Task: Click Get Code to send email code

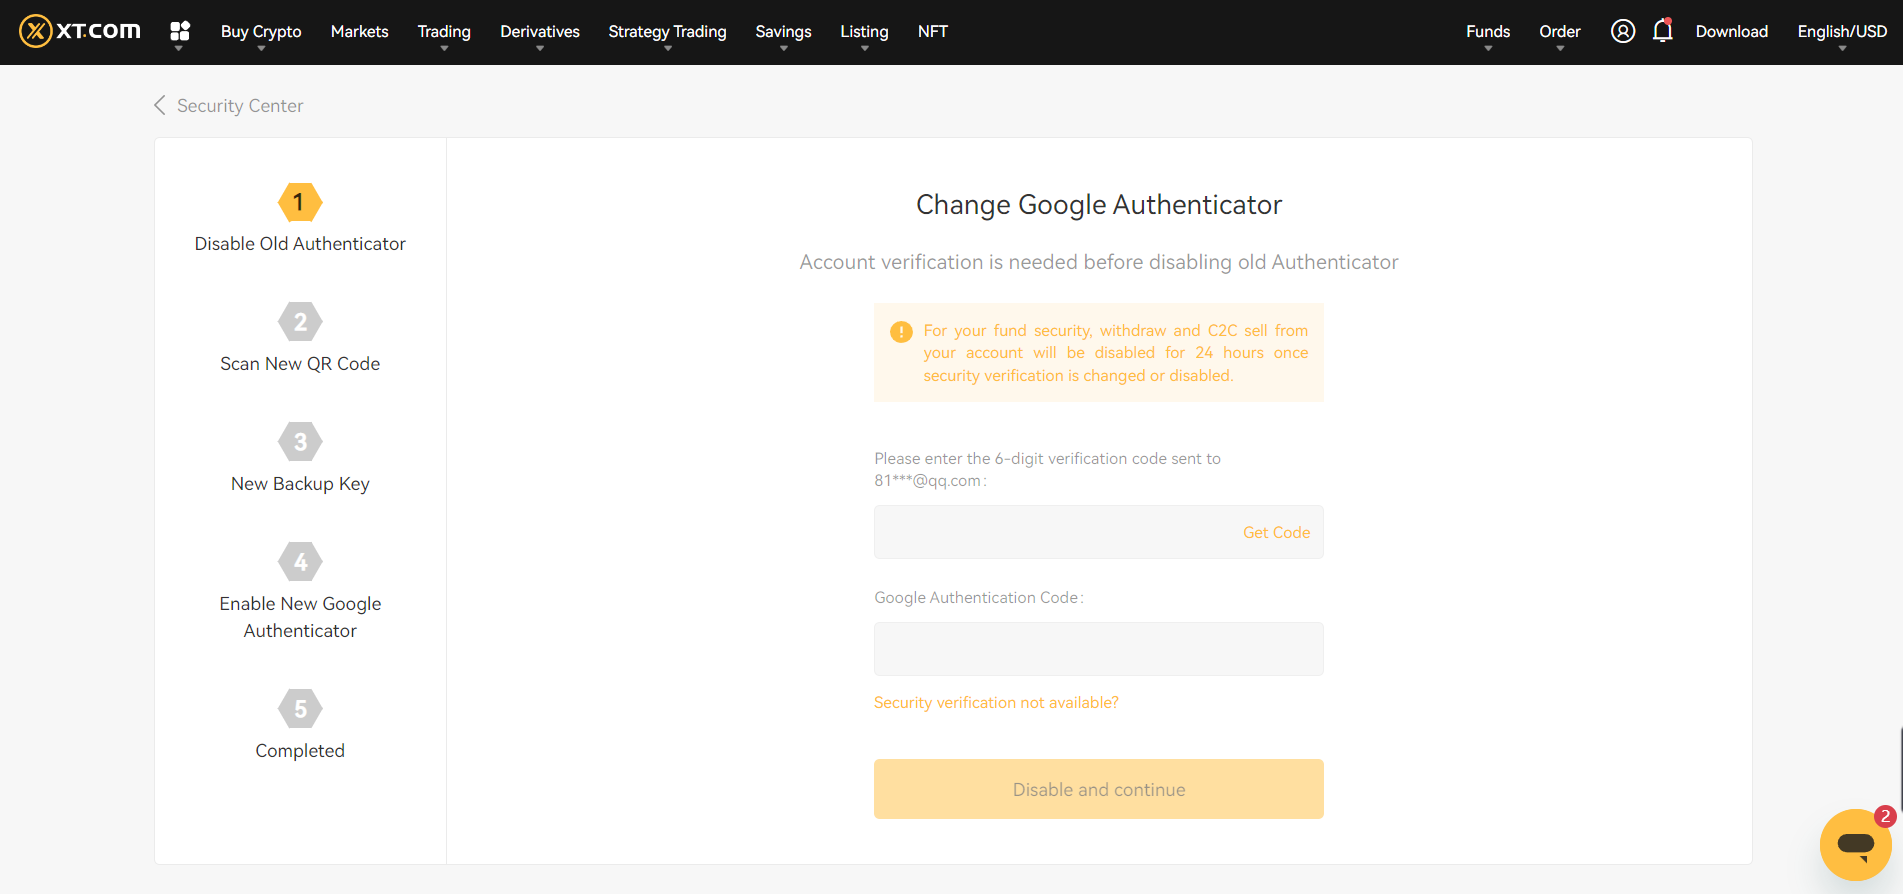Action: click(1275, 533)
